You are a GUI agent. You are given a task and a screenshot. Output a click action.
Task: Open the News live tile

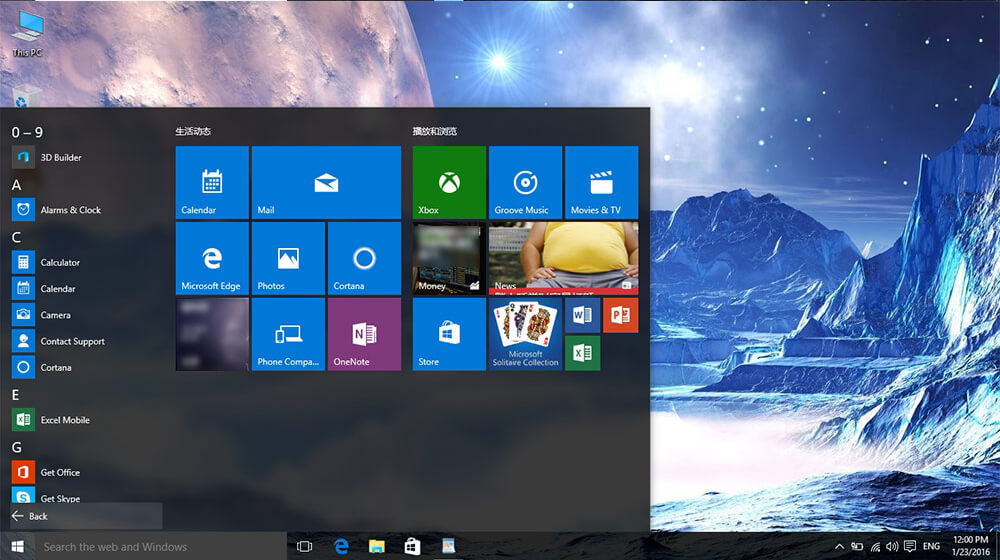pyautogui.click(x=563, y=258)
